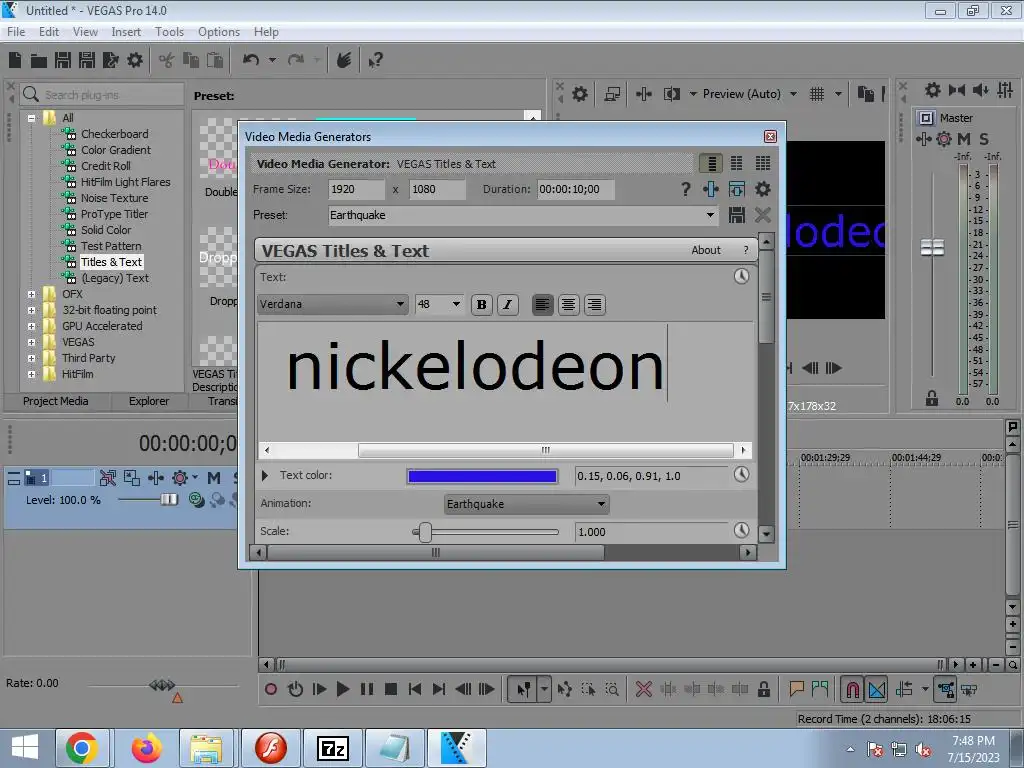Open Project Properties gear icon in main toolbar
The width and height of the screenshot is (1024, 768).
(135, 60)
